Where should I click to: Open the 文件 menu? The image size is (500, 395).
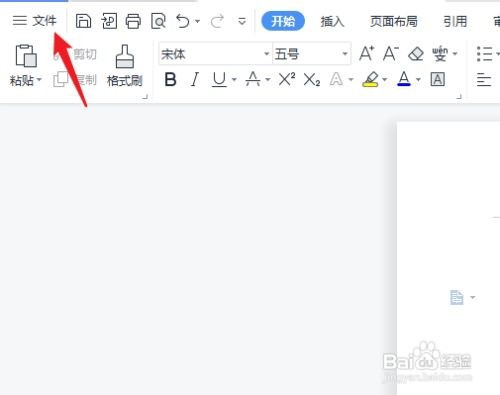pyautogui.click(x=44, y=21)
